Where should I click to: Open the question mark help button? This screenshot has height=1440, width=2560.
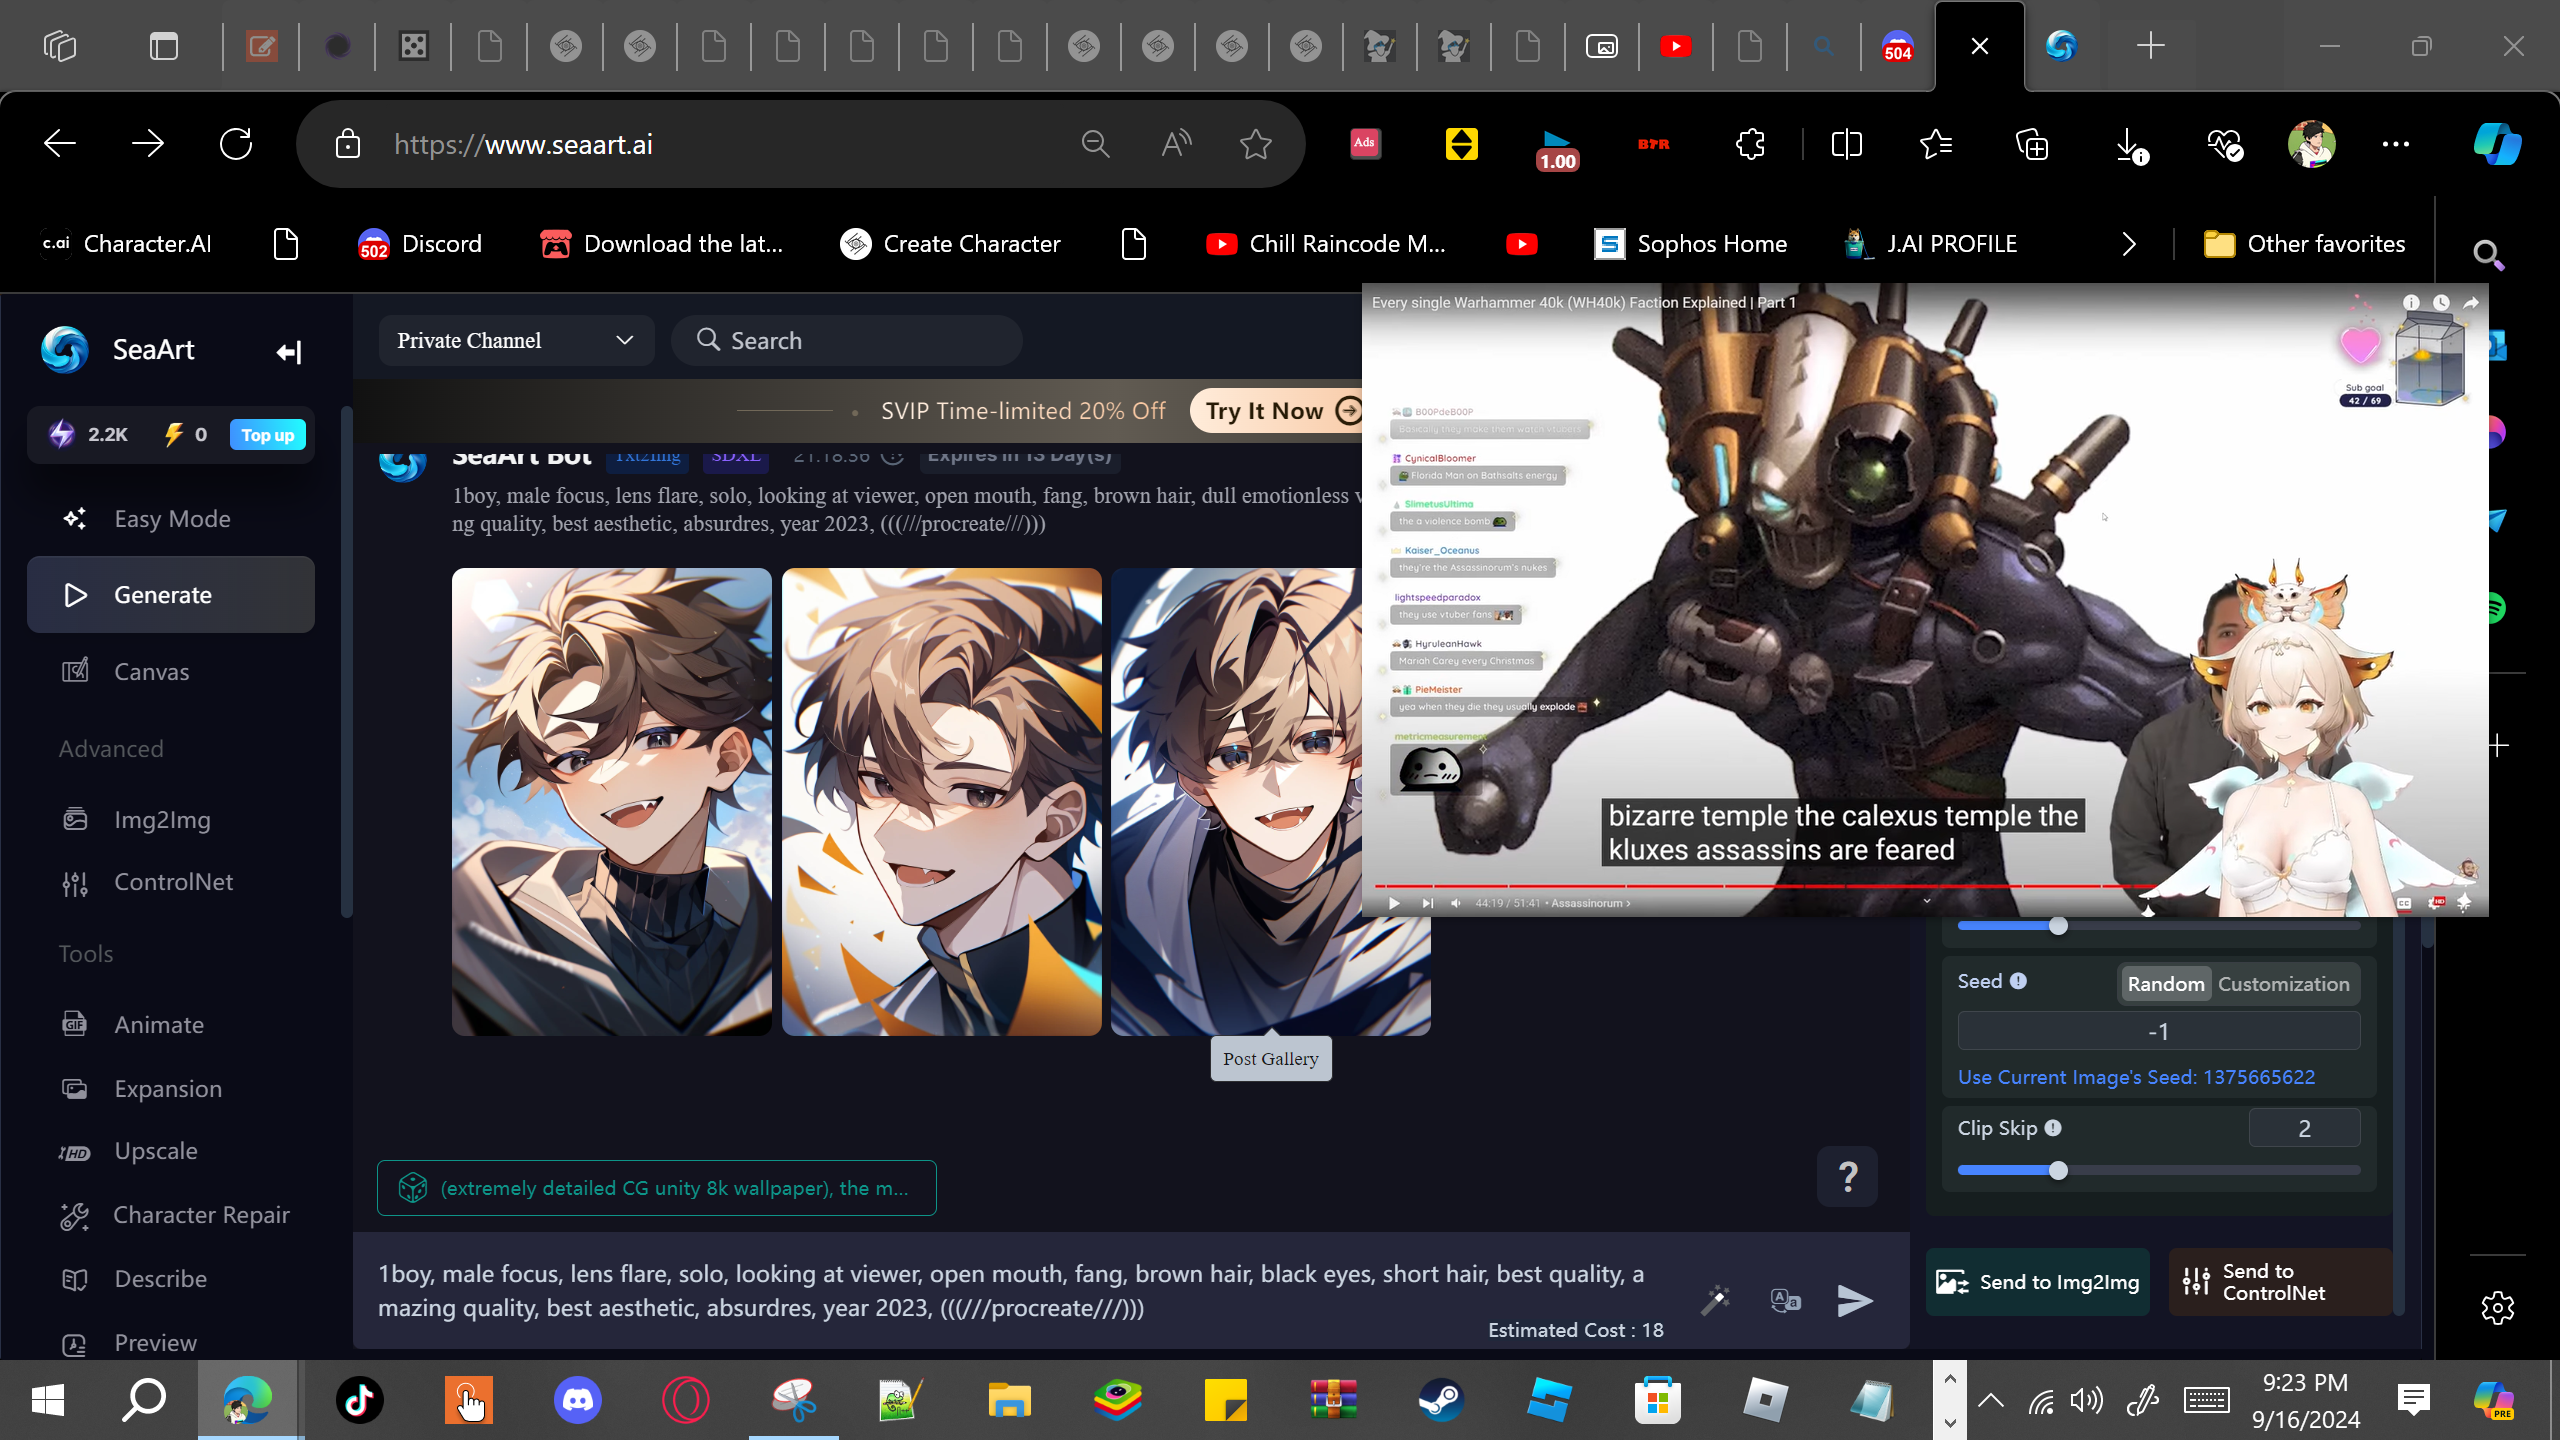click(1848, 1176)
